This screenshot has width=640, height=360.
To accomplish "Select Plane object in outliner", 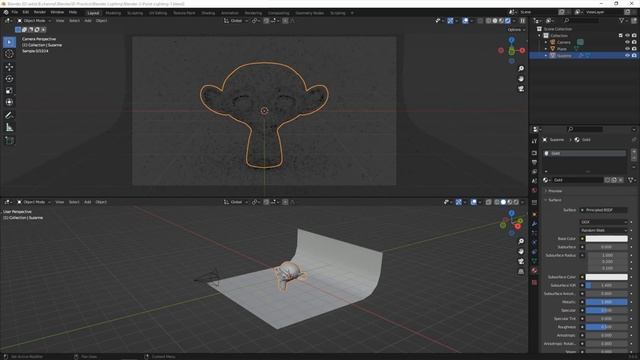I will coord(562,49).
